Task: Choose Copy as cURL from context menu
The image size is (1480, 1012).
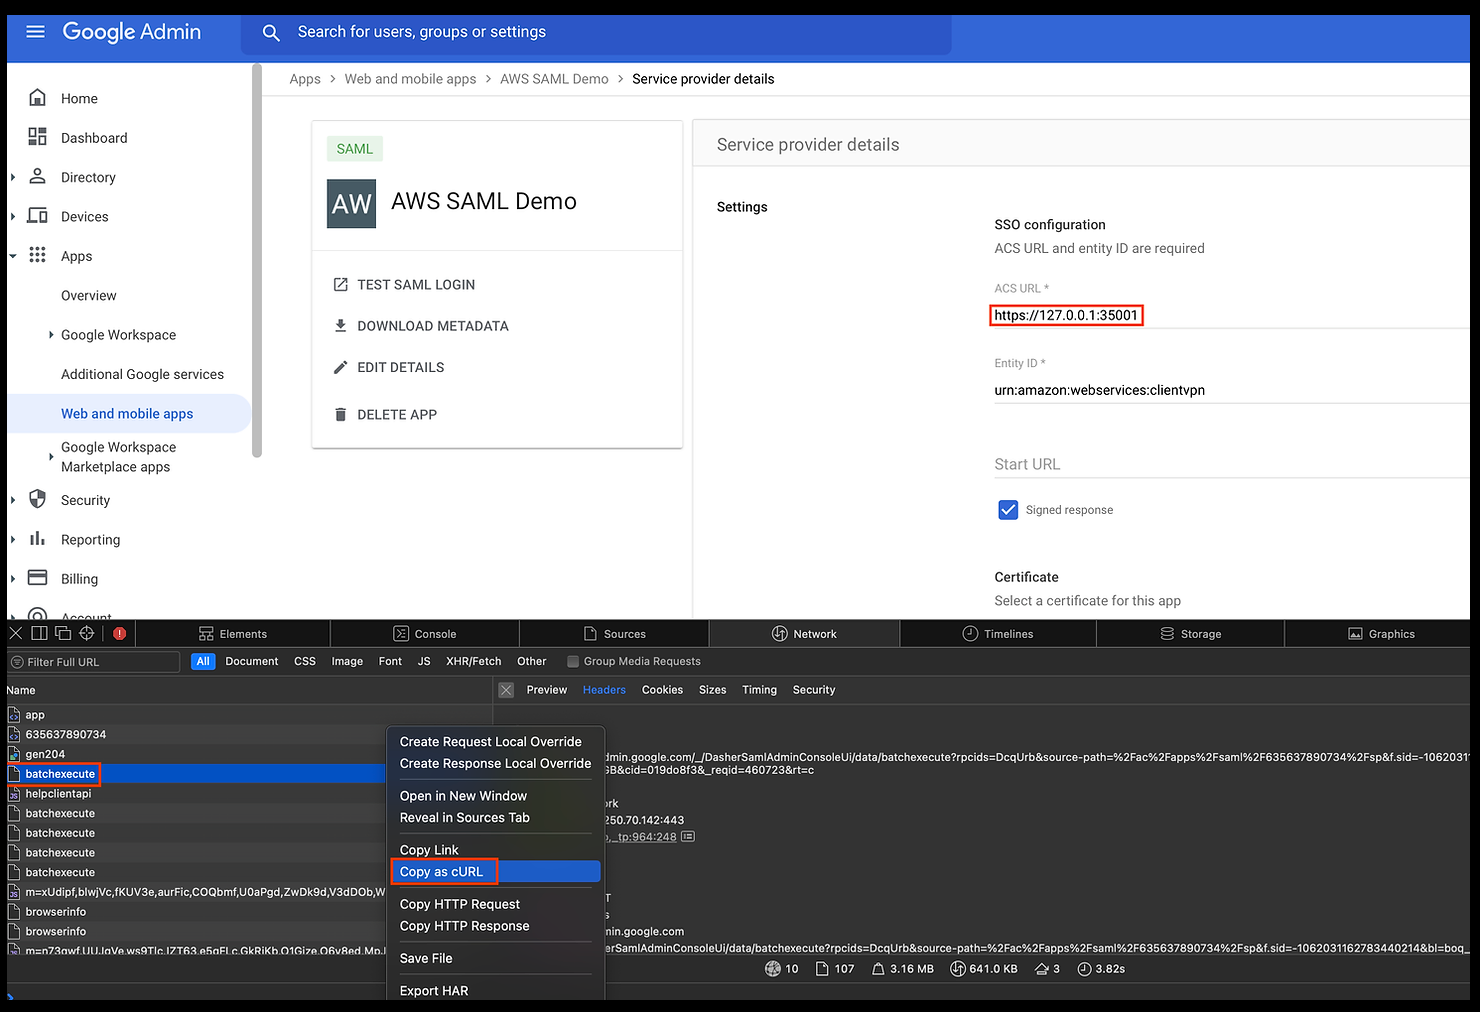Action: 495,872
